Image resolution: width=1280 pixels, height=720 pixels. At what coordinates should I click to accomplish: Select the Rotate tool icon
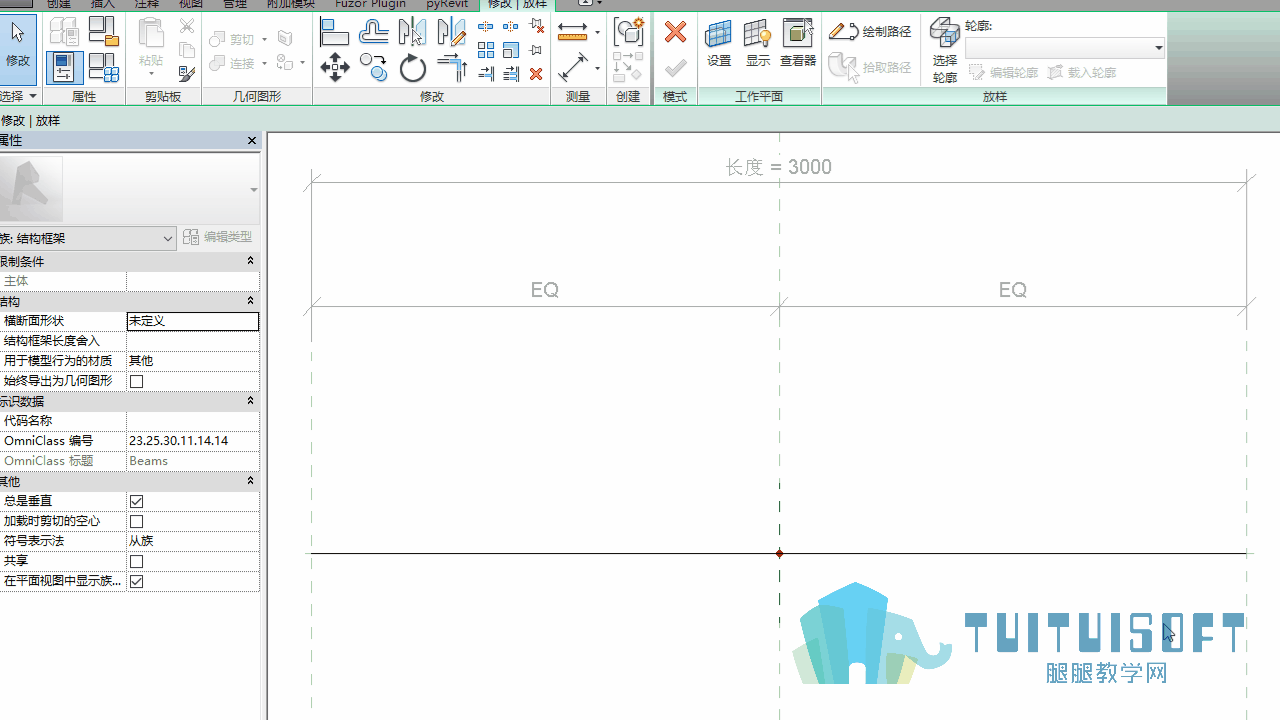(x=412, y=68)
